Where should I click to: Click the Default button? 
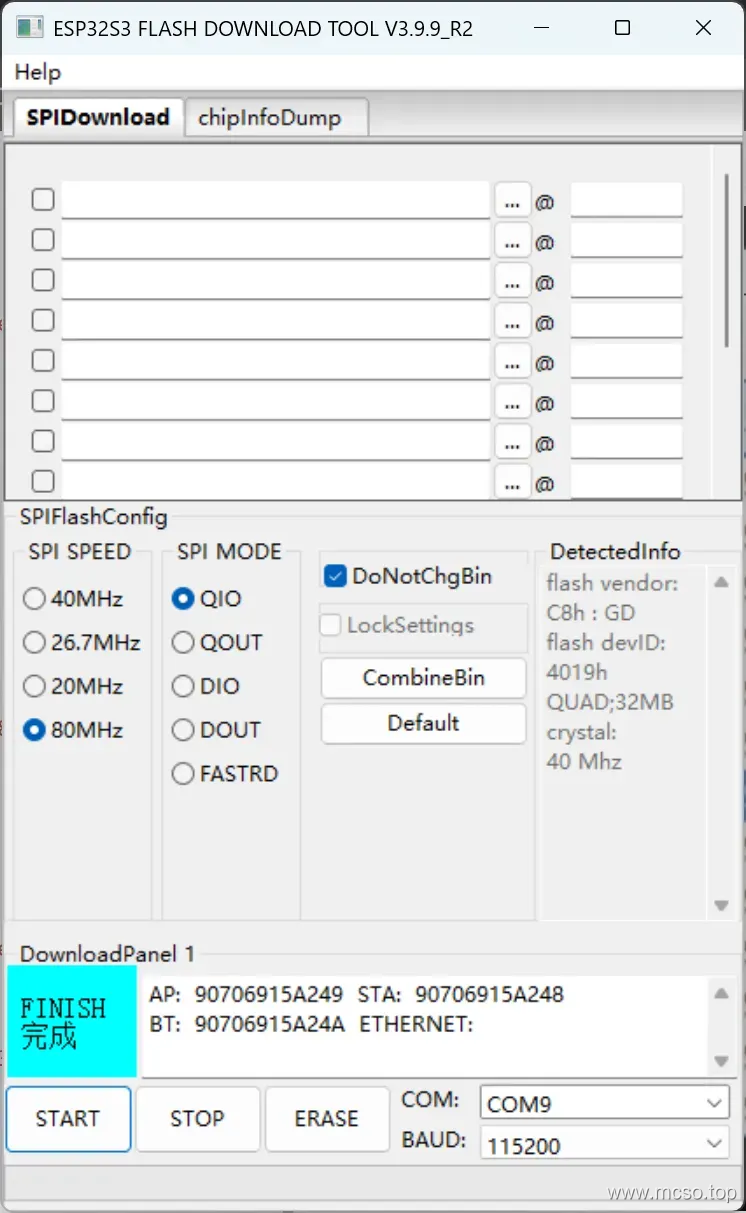[423, 723]
